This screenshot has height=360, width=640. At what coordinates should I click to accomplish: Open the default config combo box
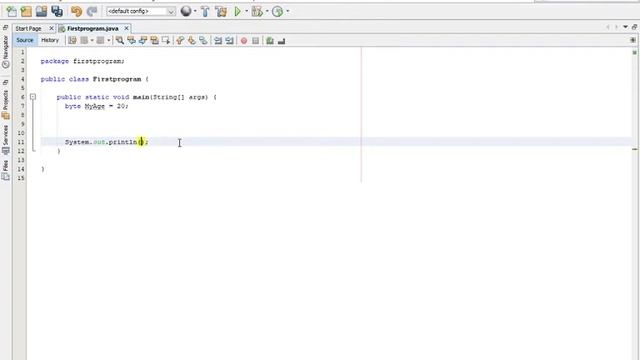coord(141,11)
